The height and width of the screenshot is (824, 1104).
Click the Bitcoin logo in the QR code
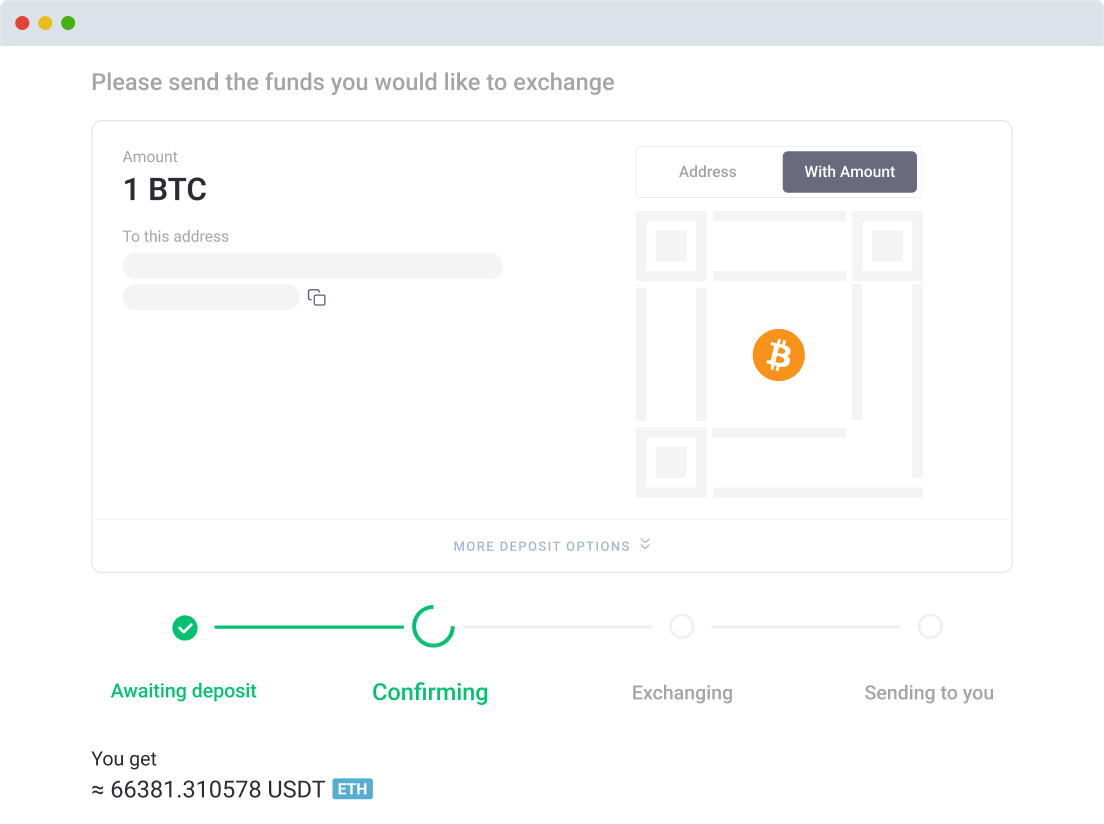[x=778, y=355]
